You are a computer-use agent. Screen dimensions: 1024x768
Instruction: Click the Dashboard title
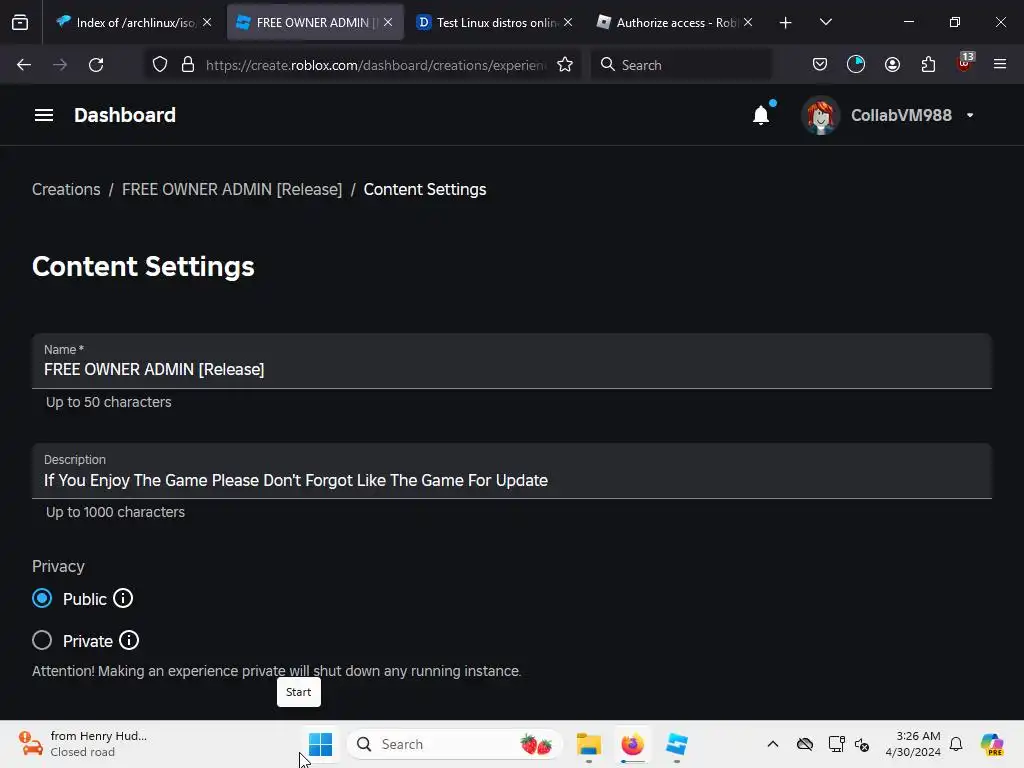point(125,116)
